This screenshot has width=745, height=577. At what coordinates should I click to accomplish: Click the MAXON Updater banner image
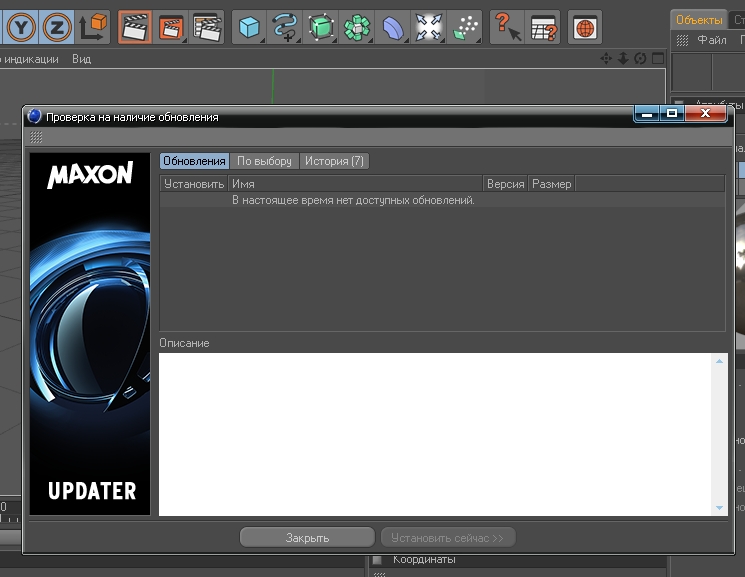pos(90,334)
